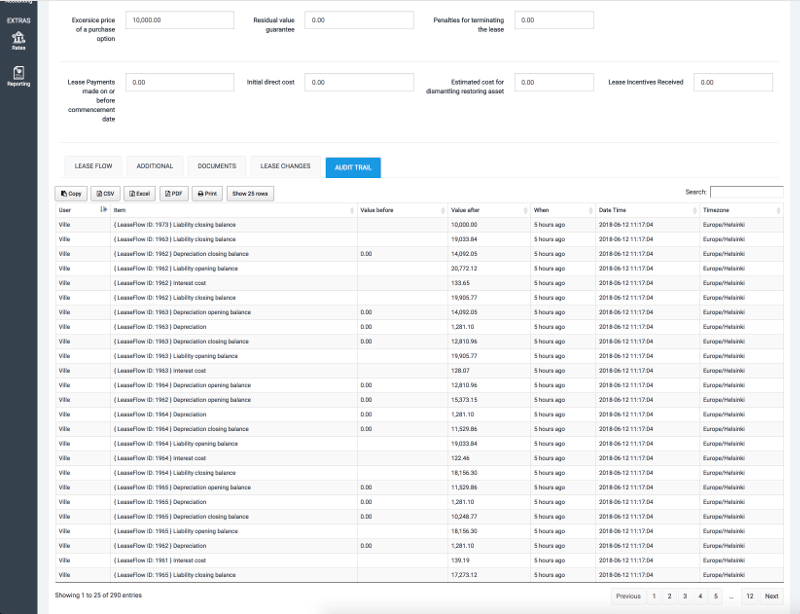Edit Lease Incentives Received field
Viewport: 800px width, 614px height.
pyautogui.click(x=733, y=82)
